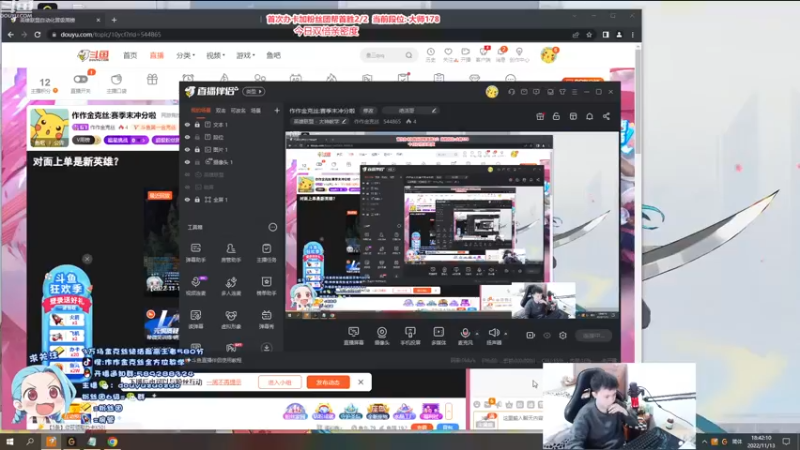Image resolution: width=800 pixels, height=450 pixels.
Task: Select fourth scene tab in companion
Action: (256, 110)
